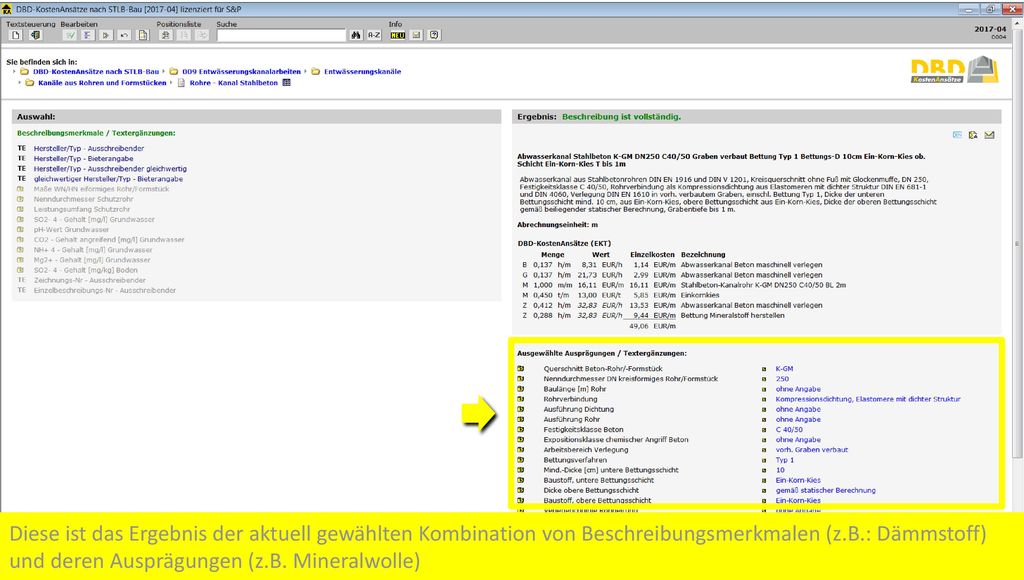
Task: Click Leistungsumfang Schutzrohr entry
Action: point(82,210)
